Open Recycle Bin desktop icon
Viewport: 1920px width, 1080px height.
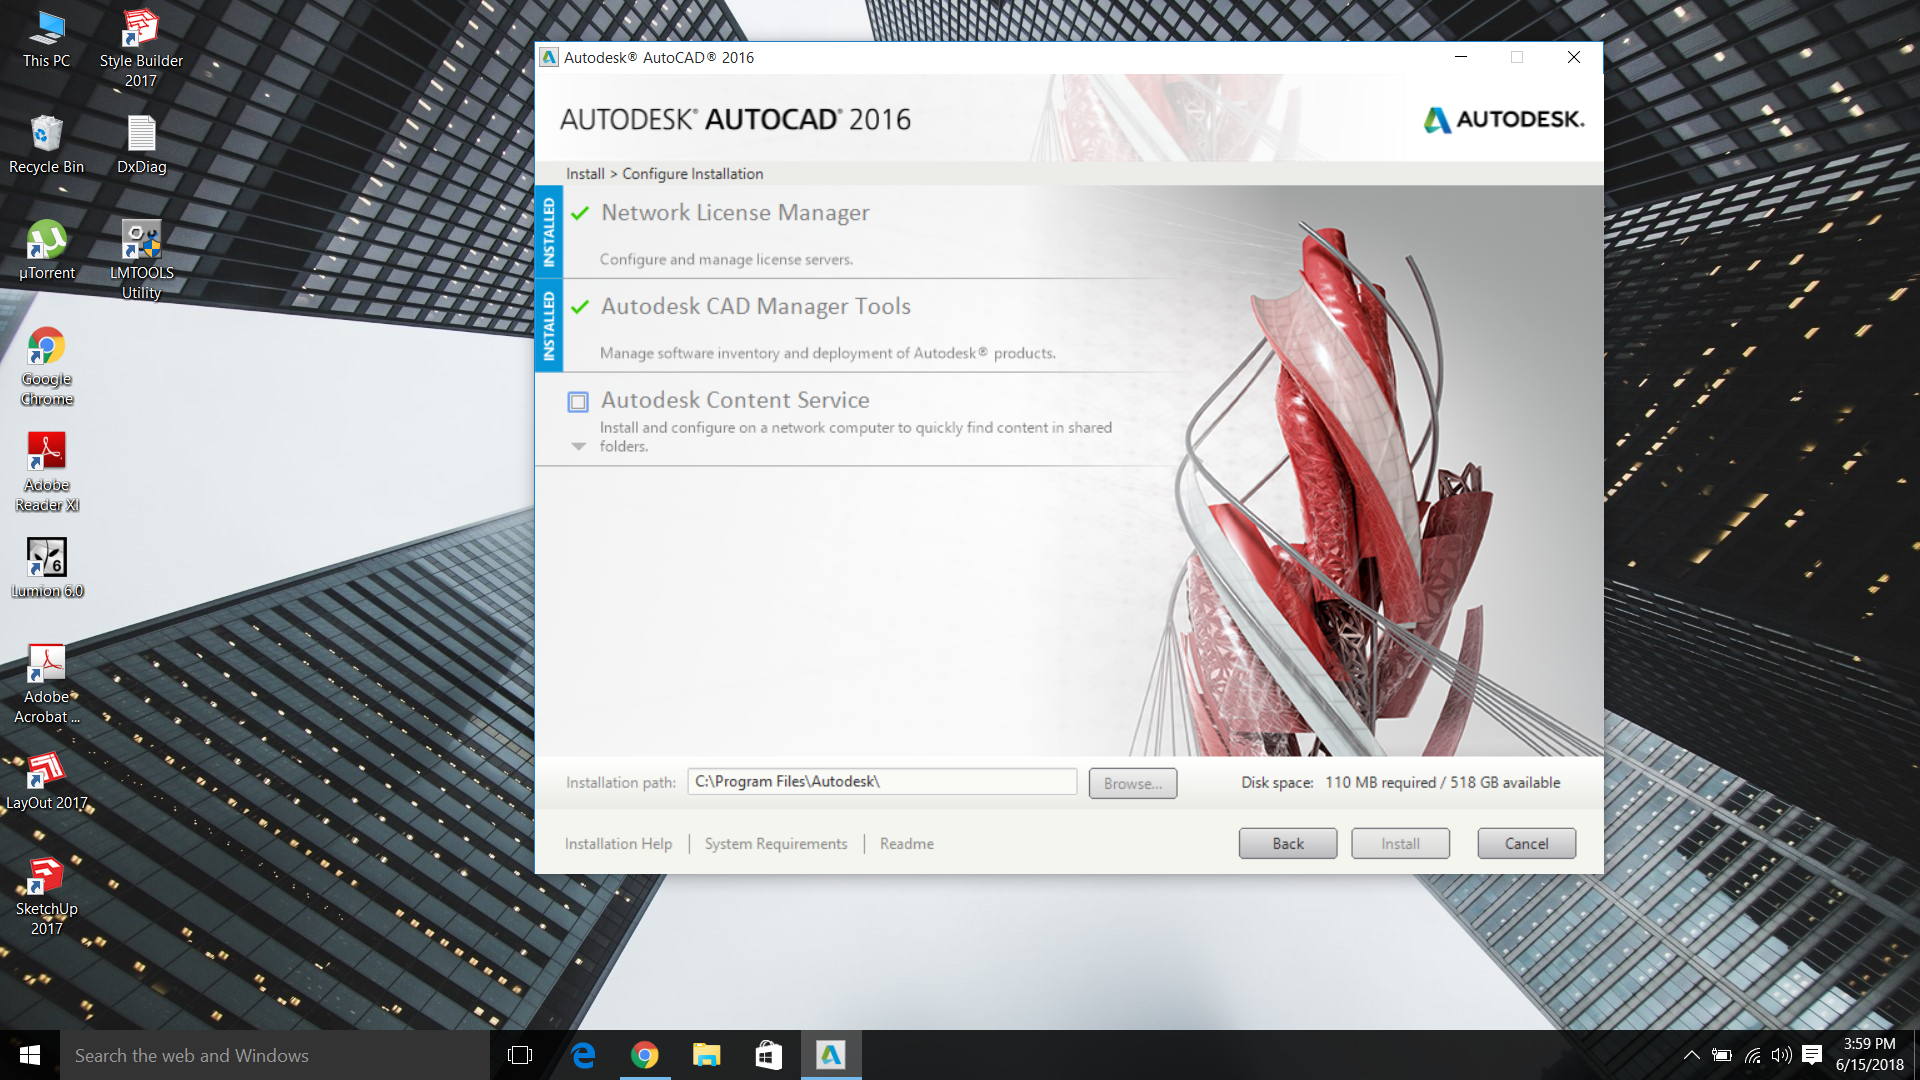point(46,145)
